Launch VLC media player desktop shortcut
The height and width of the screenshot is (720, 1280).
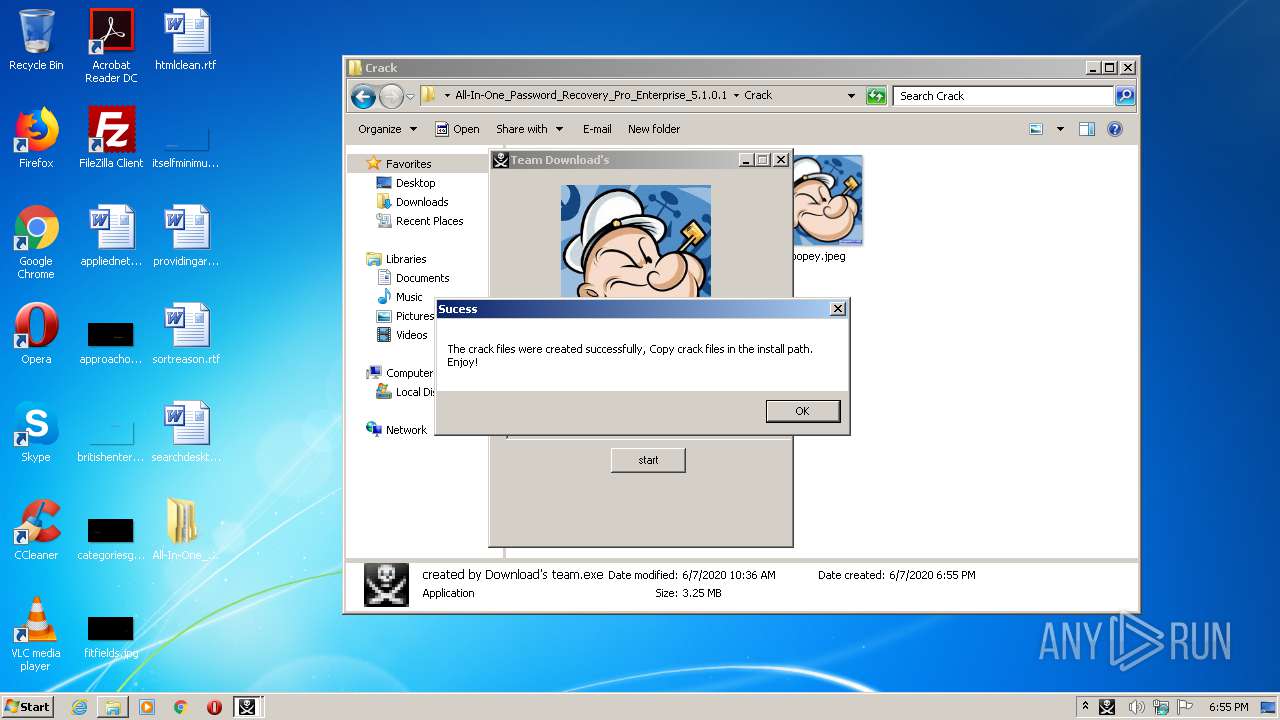pos(36,634)
